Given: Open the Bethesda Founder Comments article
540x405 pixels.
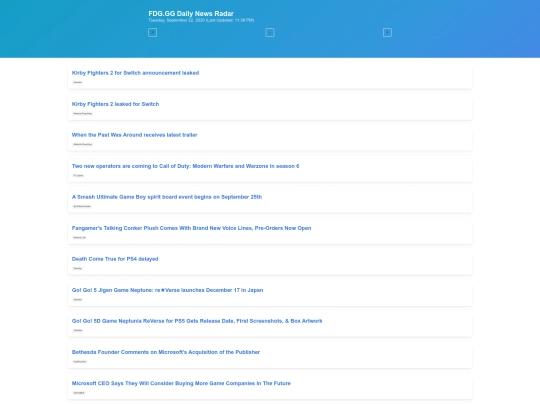Looking at the screenshot, I should tap(166, 352).
